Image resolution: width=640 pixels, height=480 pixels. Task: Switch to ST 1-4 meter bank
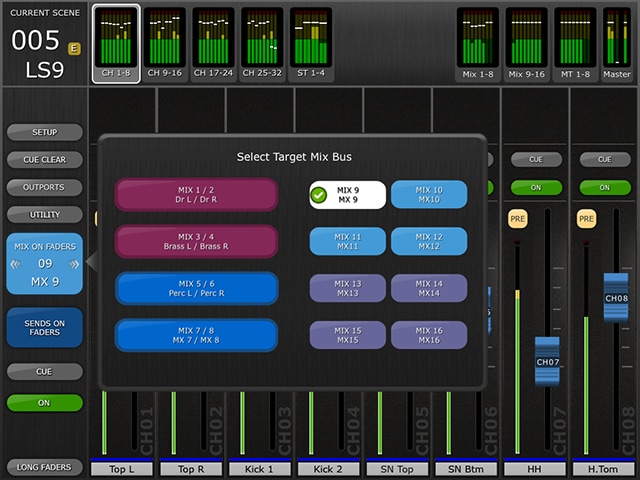click(311, 42)
